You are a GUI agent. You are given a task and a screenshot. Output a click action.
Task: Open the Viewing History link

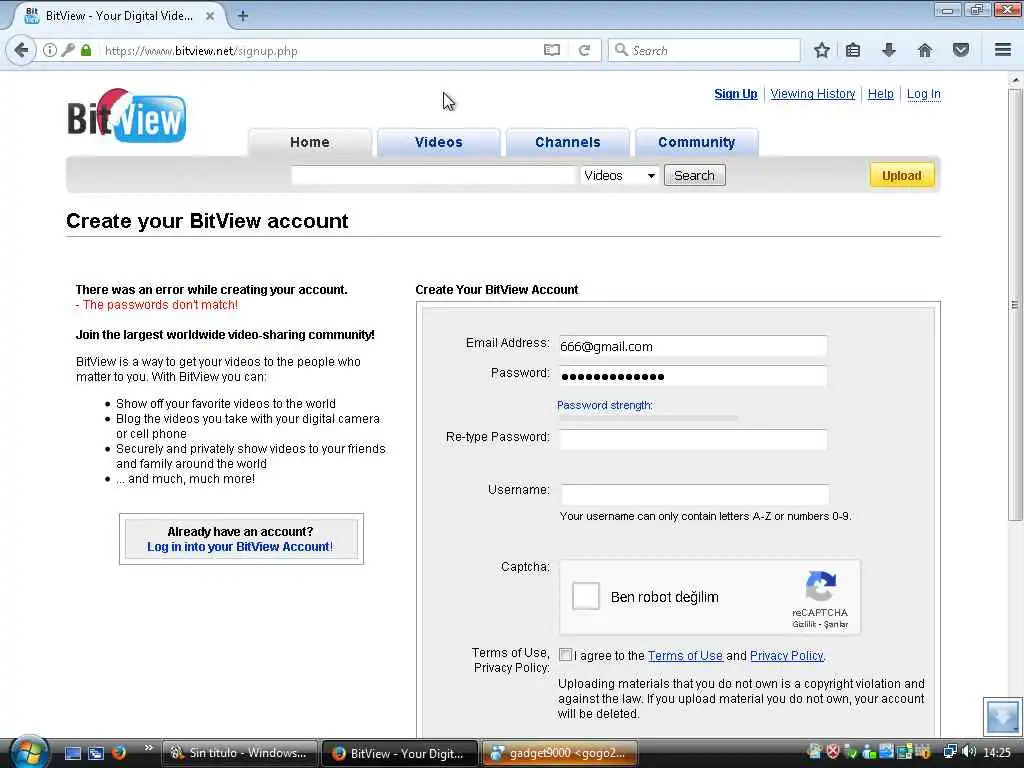tap(812, 94)
